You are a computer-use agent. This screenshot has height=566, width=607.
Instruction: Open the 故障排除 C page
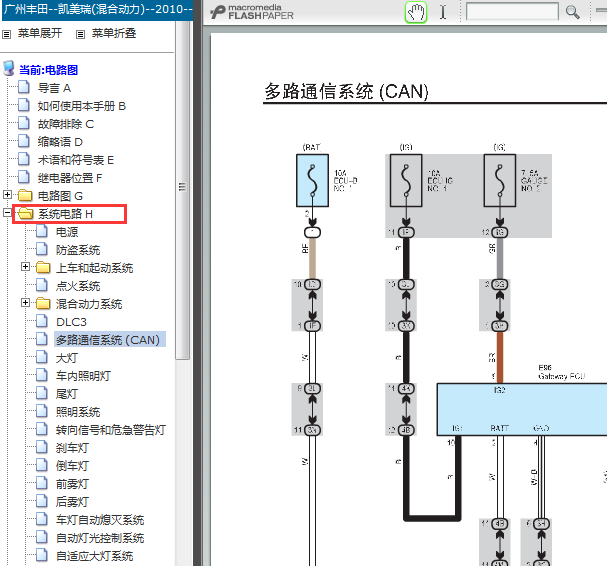pyautogui.click(x=66, y=124)
